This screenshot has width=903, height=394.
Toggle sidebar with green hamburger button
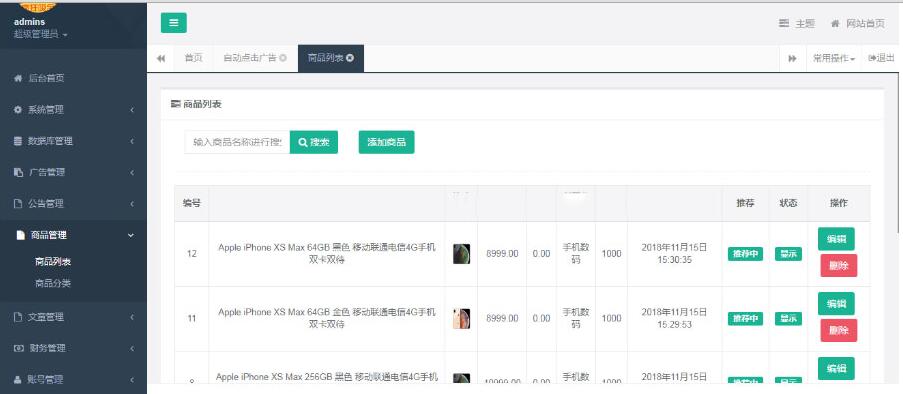pos(173,23)
